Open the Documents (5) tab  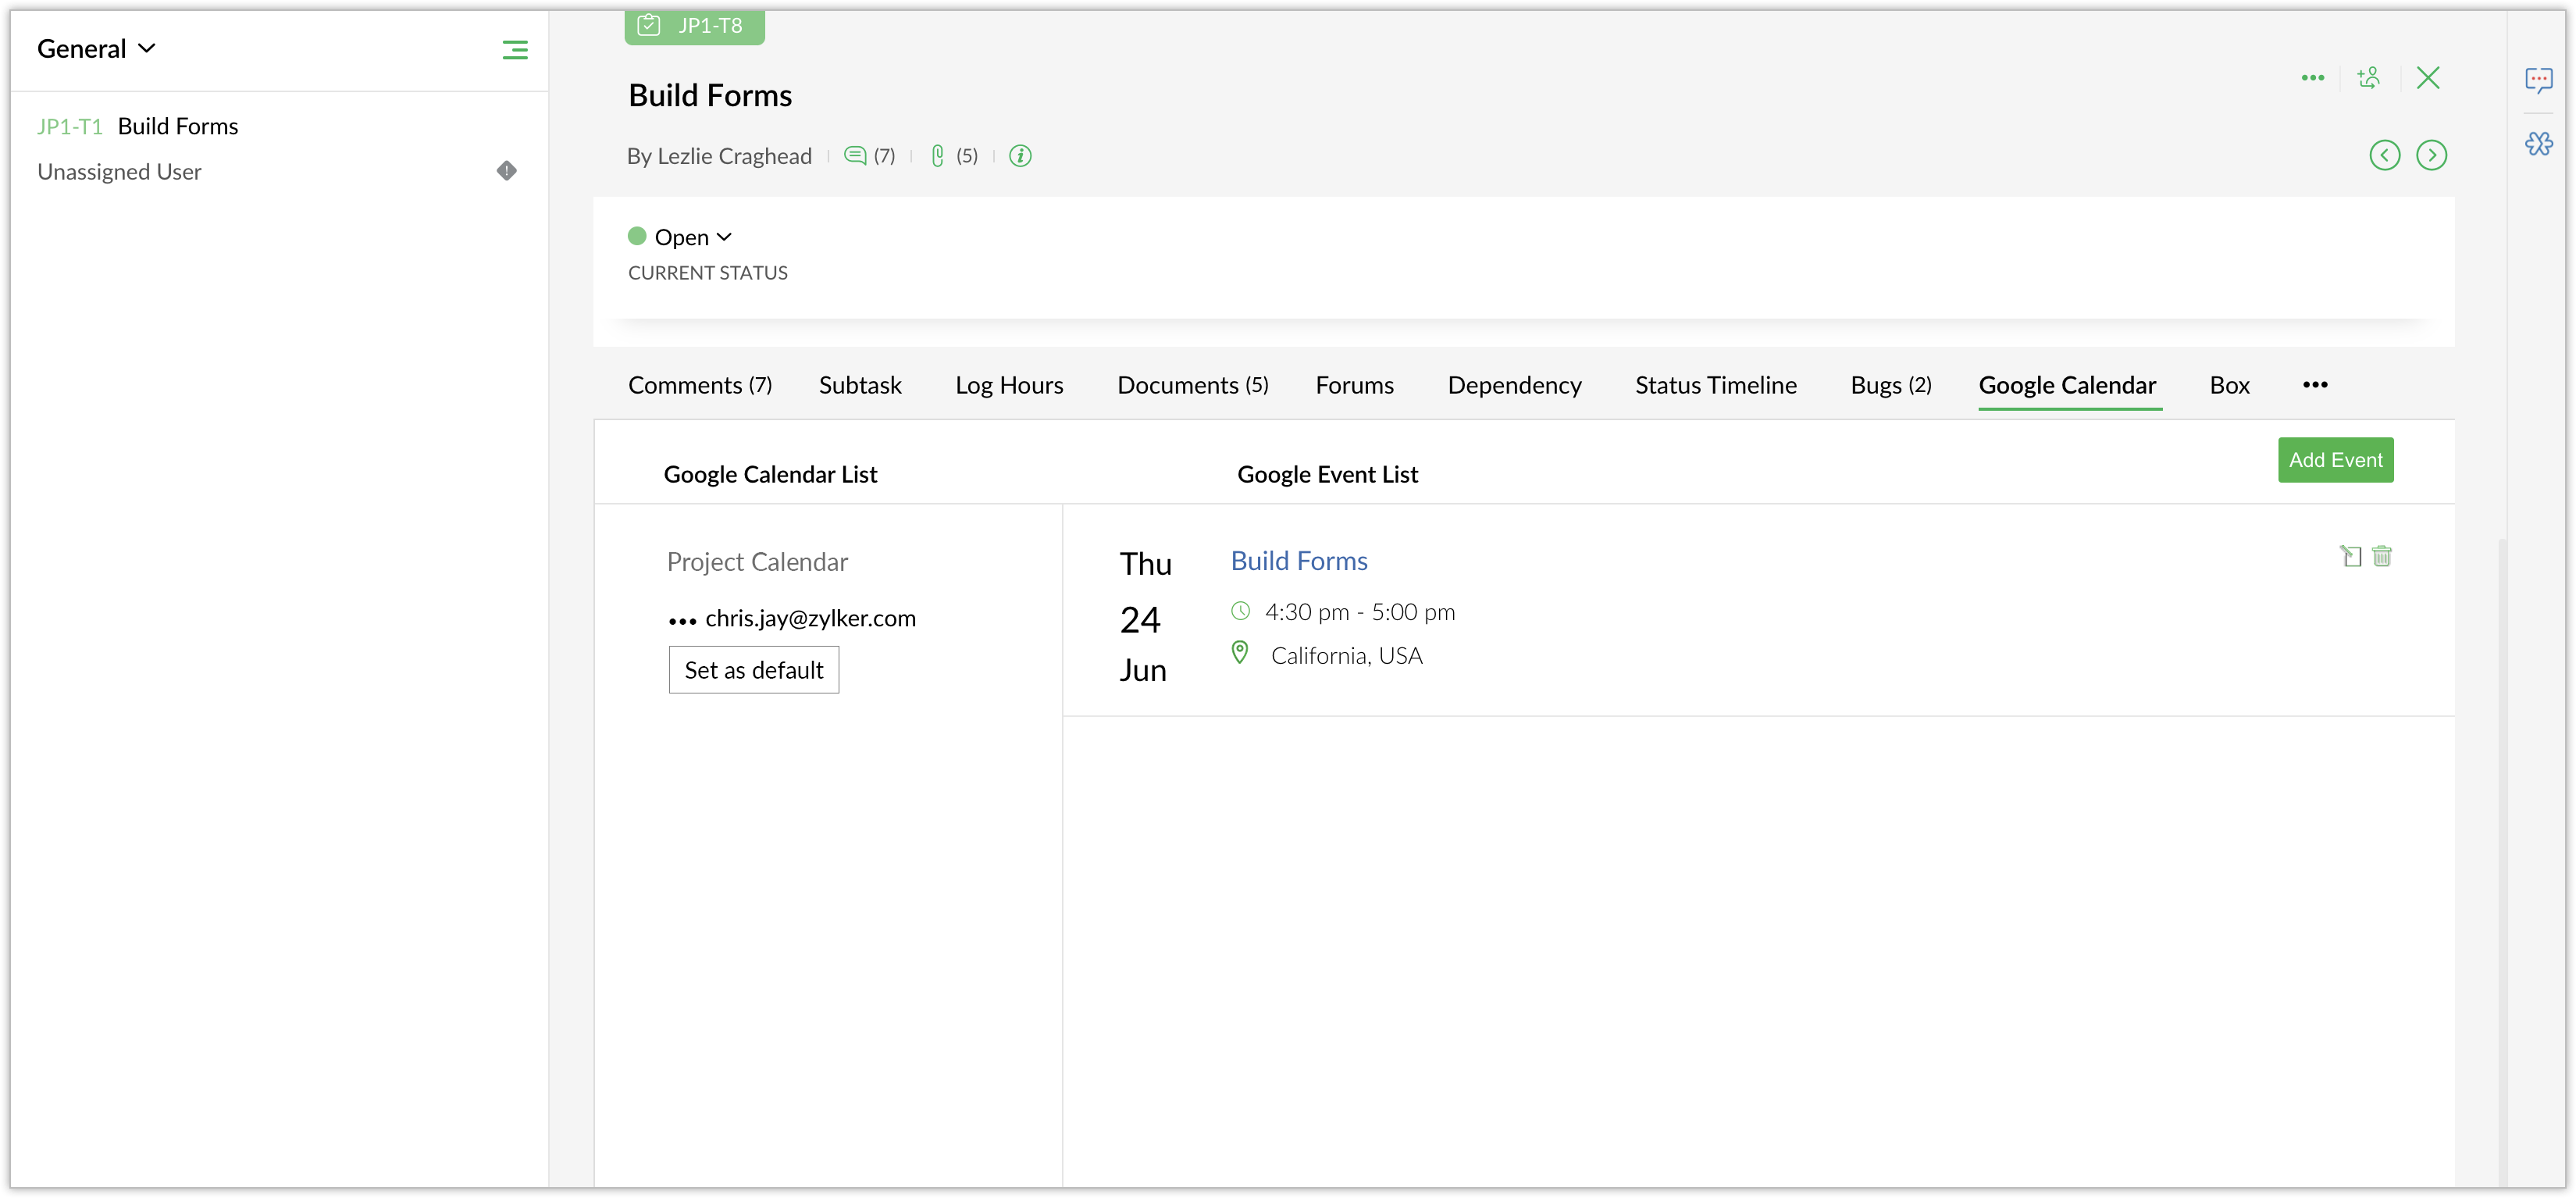[x=1192, y=385]
